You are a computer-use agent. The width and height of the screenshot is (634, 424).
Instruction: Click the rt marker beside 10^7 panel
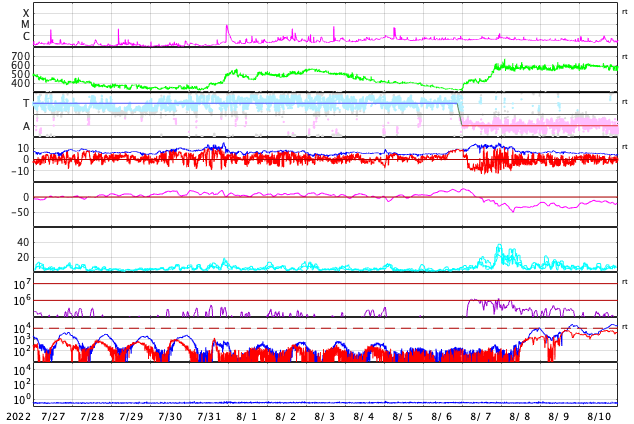[x=625, y=281]
